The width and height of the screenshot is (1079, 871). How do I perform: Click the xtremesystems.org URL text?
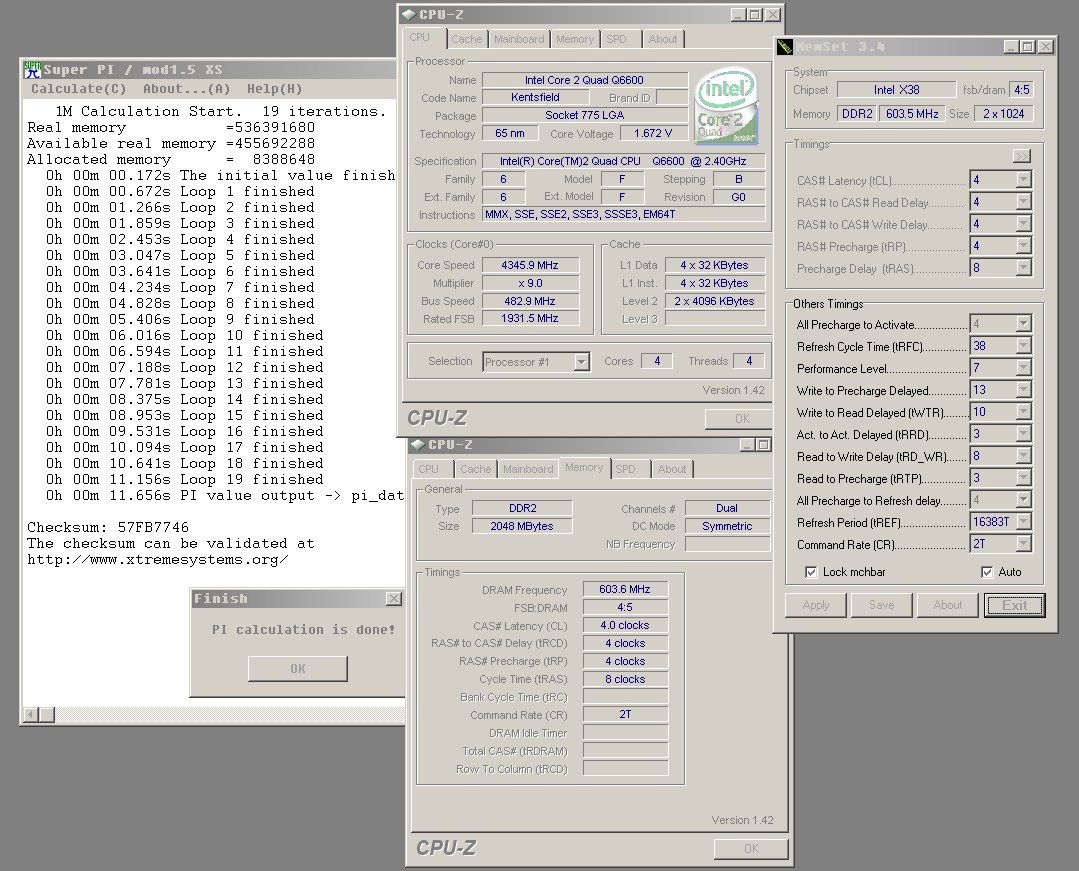[158, 560]
